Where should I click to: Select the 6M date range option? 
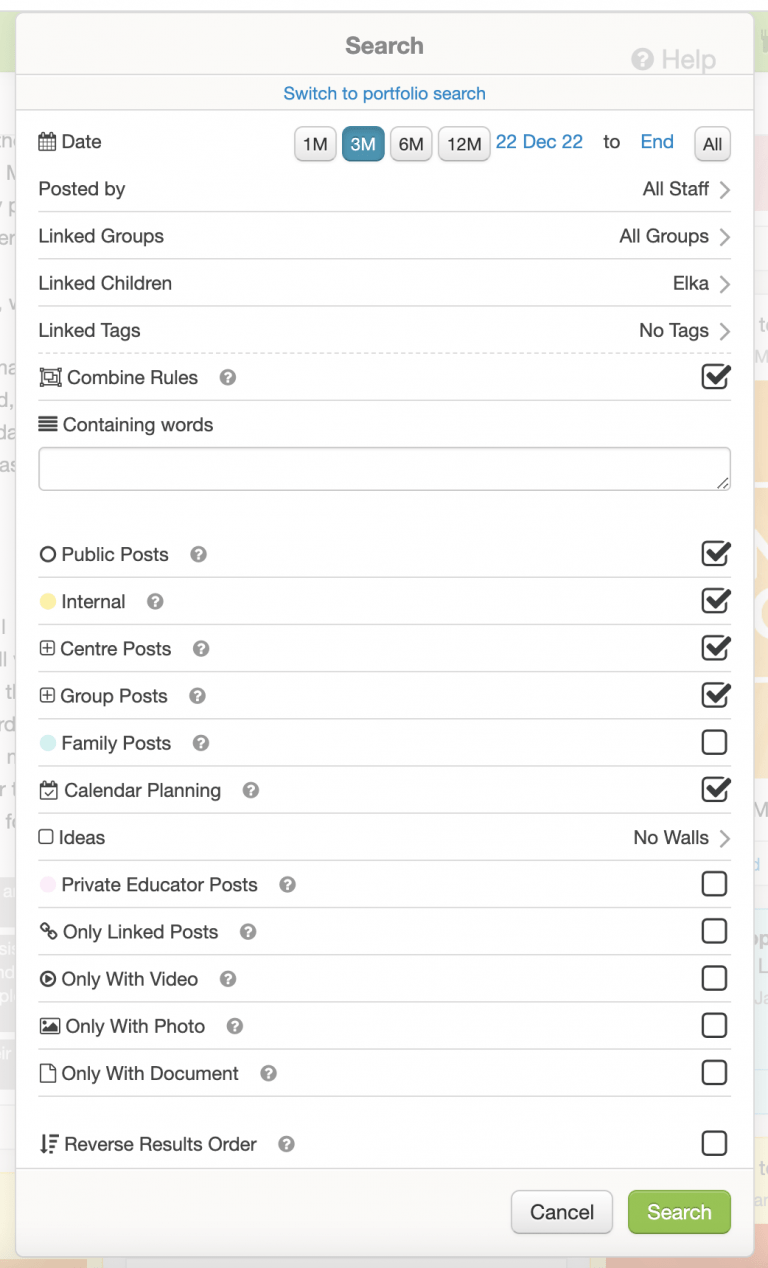[x=411, y=143]
